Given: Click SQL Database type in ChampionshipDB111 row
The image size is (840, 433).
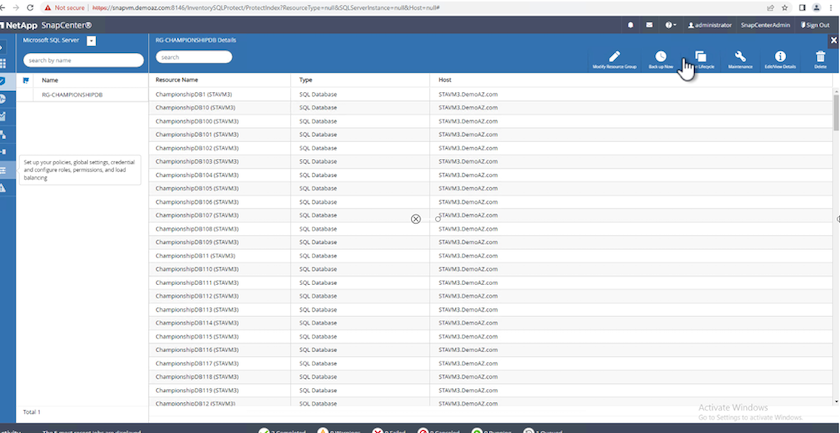Looking at the screenshot, I should (x=318, y=282).
